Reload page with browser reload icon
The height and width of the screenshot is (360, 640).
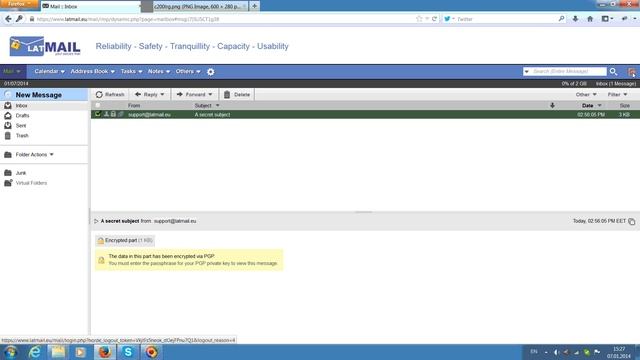(434, 19)
